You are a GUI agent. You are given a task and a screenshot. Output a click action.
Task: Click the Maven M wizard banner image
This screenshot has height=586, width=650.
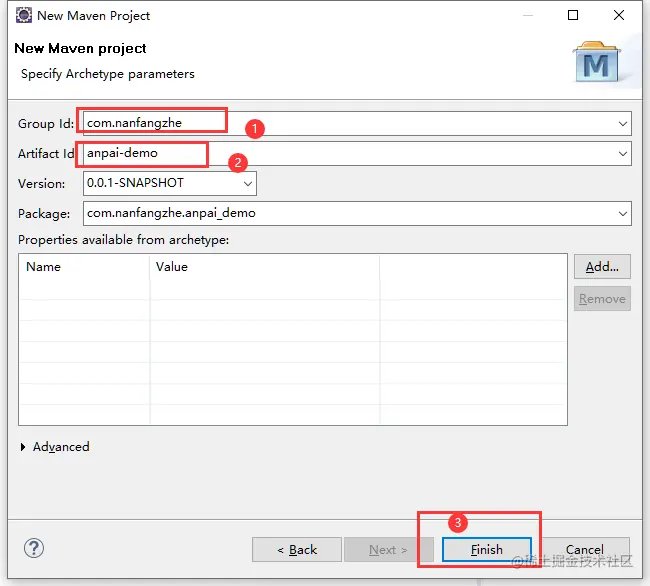[597, 62]
